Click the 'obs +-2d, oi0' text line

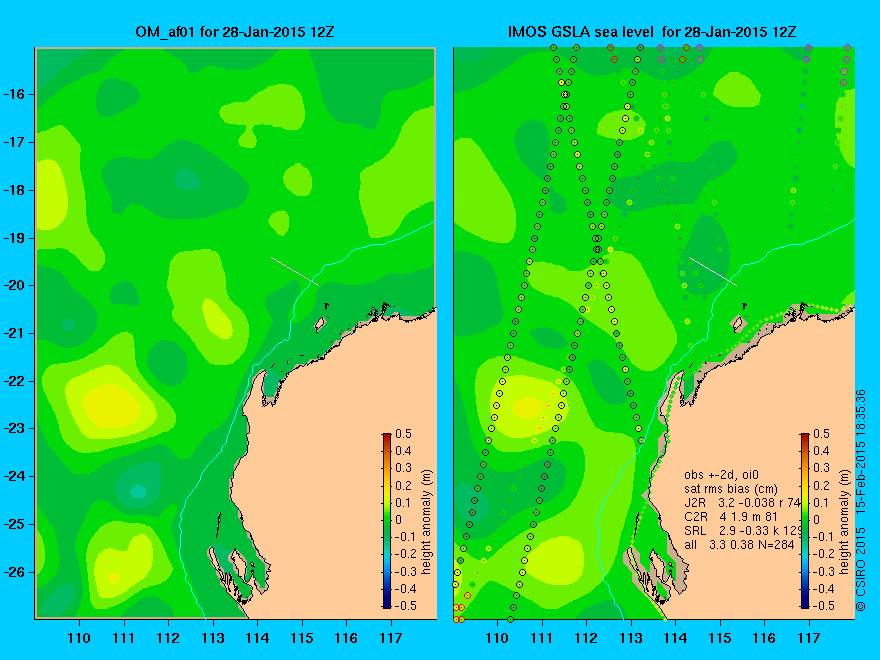coord(721,475)
